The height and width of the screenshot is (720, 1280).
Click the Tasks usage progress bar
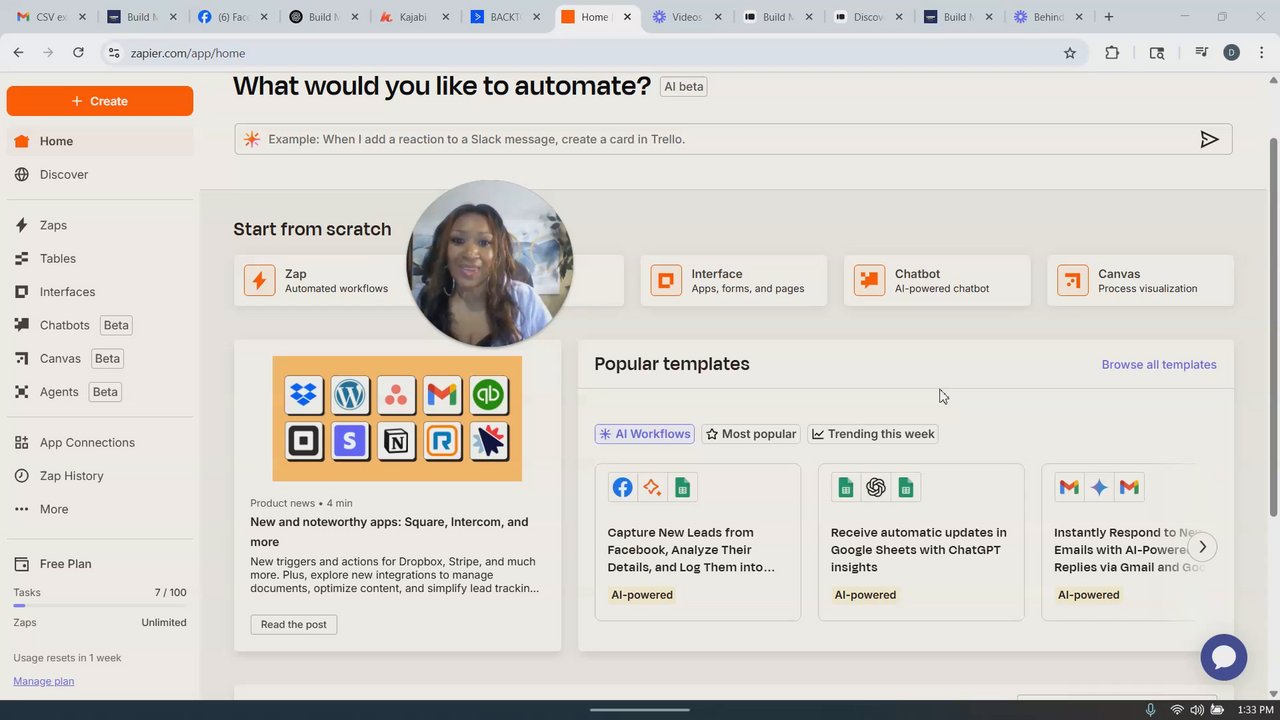[x=100, y=605]
